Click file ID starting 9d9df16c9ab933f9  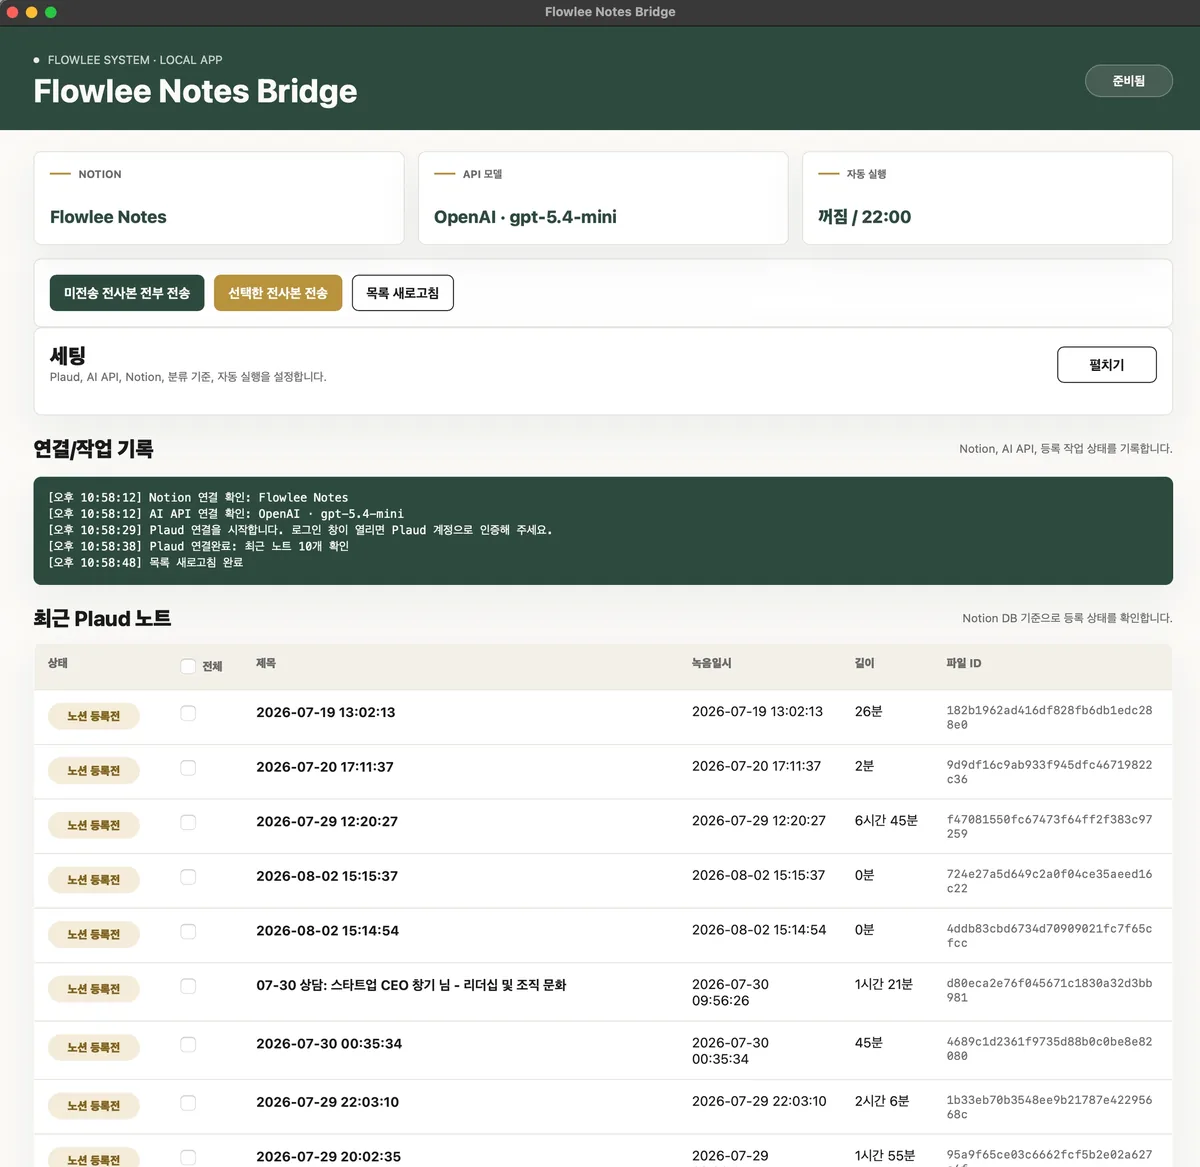click(1049, 772)
